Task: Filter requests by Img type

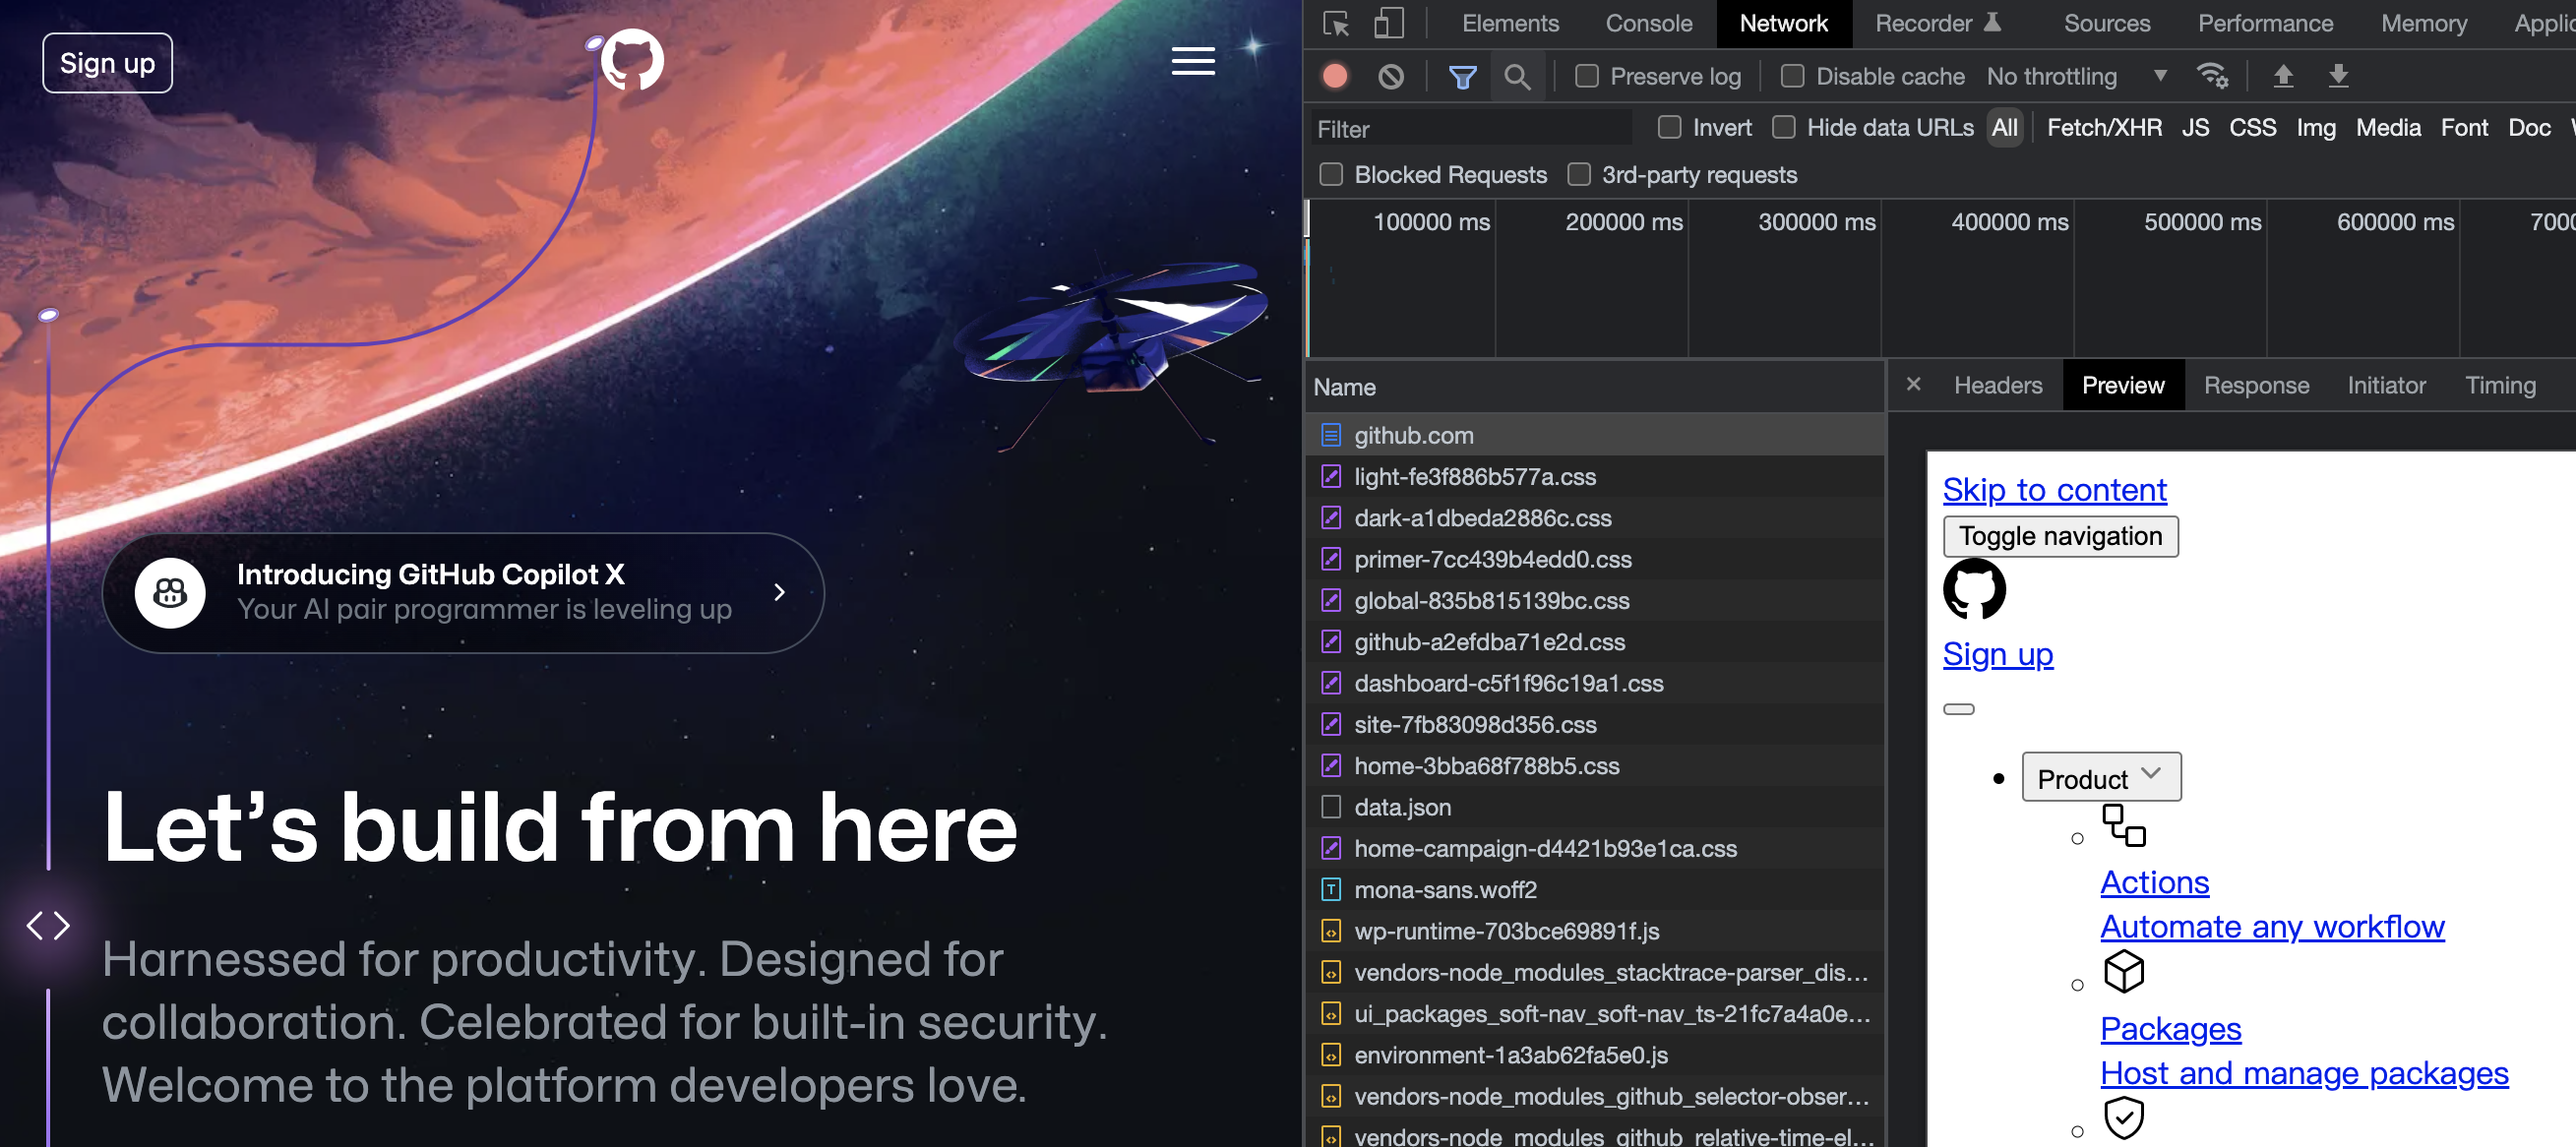Action: click(x=2315, y=128)
